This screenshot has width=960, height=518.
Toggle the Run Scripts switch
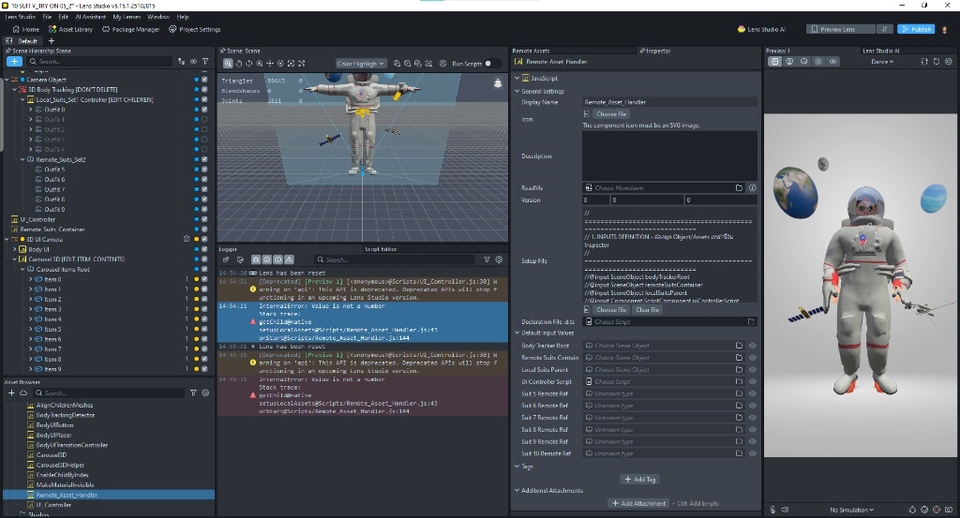pos(491,63)
